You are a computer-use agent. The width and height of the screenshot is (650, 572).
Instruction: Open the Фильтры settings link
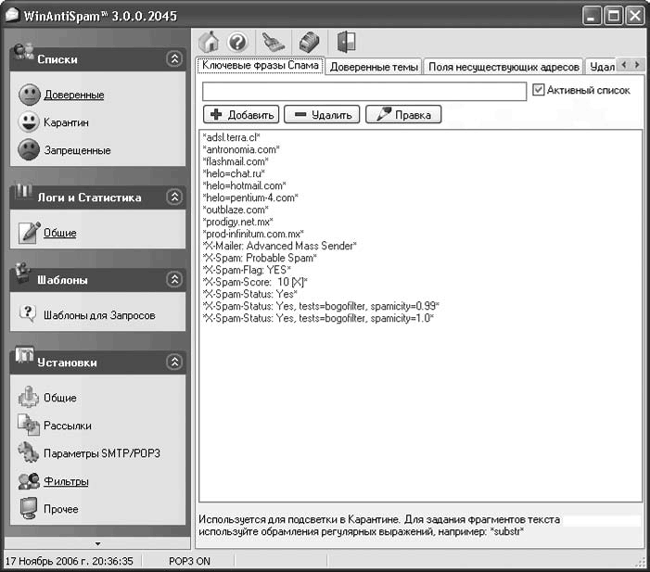tap(66, 481)
